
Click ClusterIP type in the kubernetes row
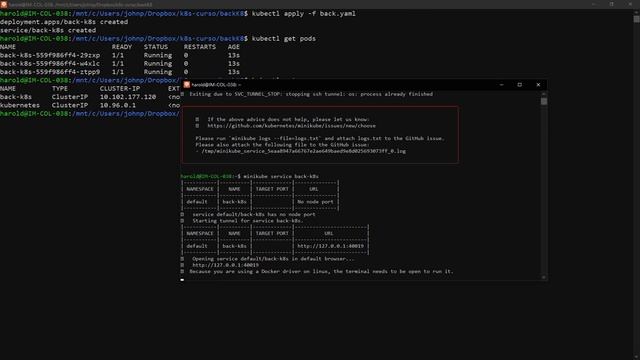[70, 105]
